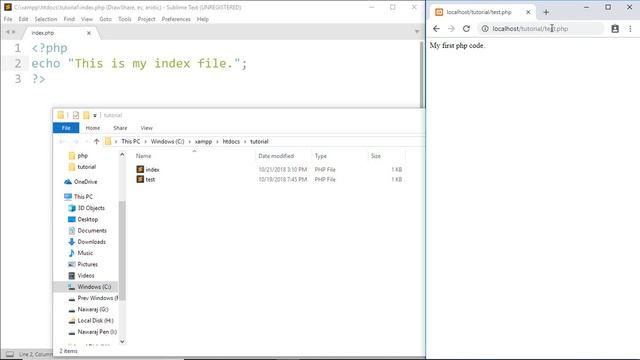
Task: Click the Sublime Text app icon in title bar
Action: tap(8, 7)
